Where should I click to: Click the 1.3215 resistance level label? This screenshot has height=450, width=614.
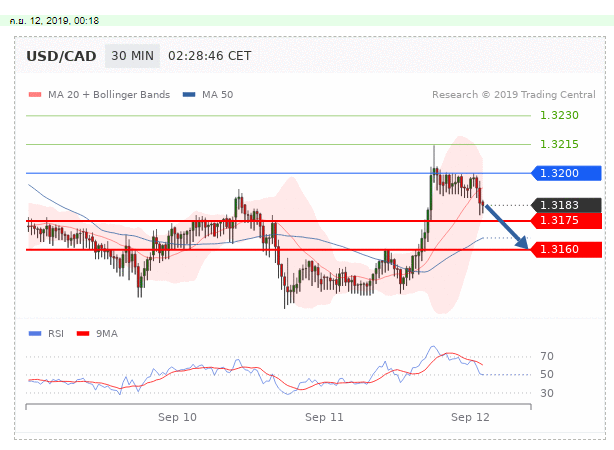click(559, 144)
